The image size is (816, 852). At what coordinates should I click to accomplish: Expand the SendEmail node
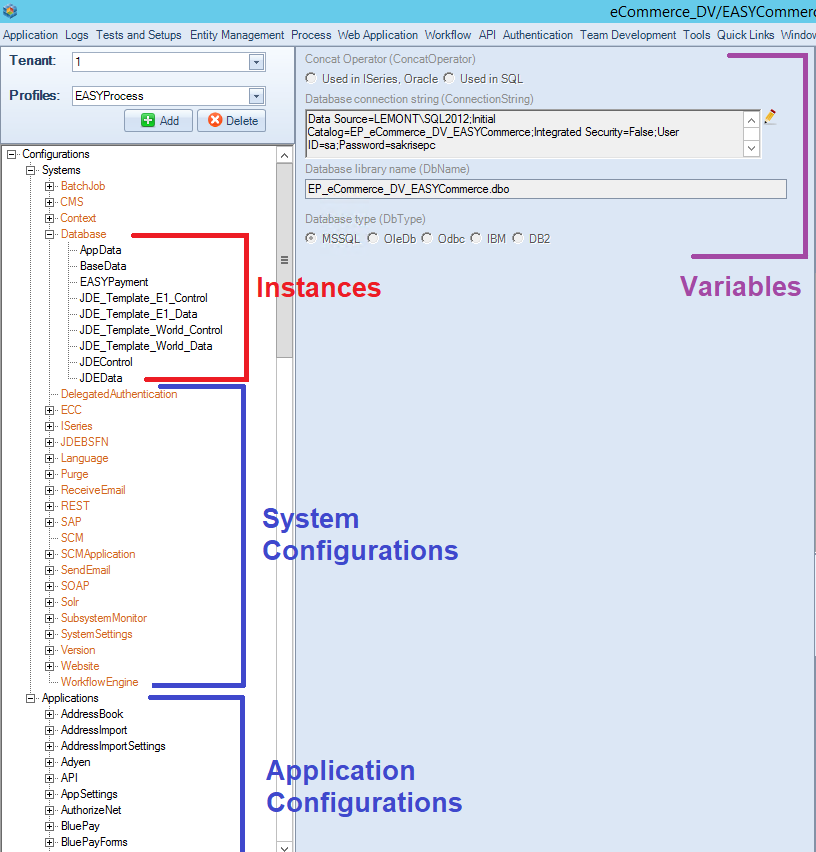tap(49, 570)
